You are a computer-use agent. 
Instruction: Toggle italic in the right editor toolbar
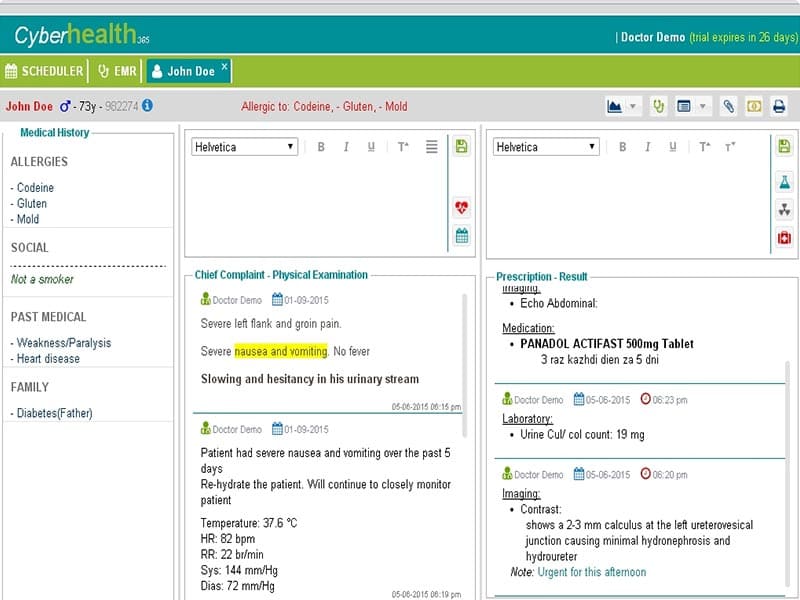coord(647,147)
